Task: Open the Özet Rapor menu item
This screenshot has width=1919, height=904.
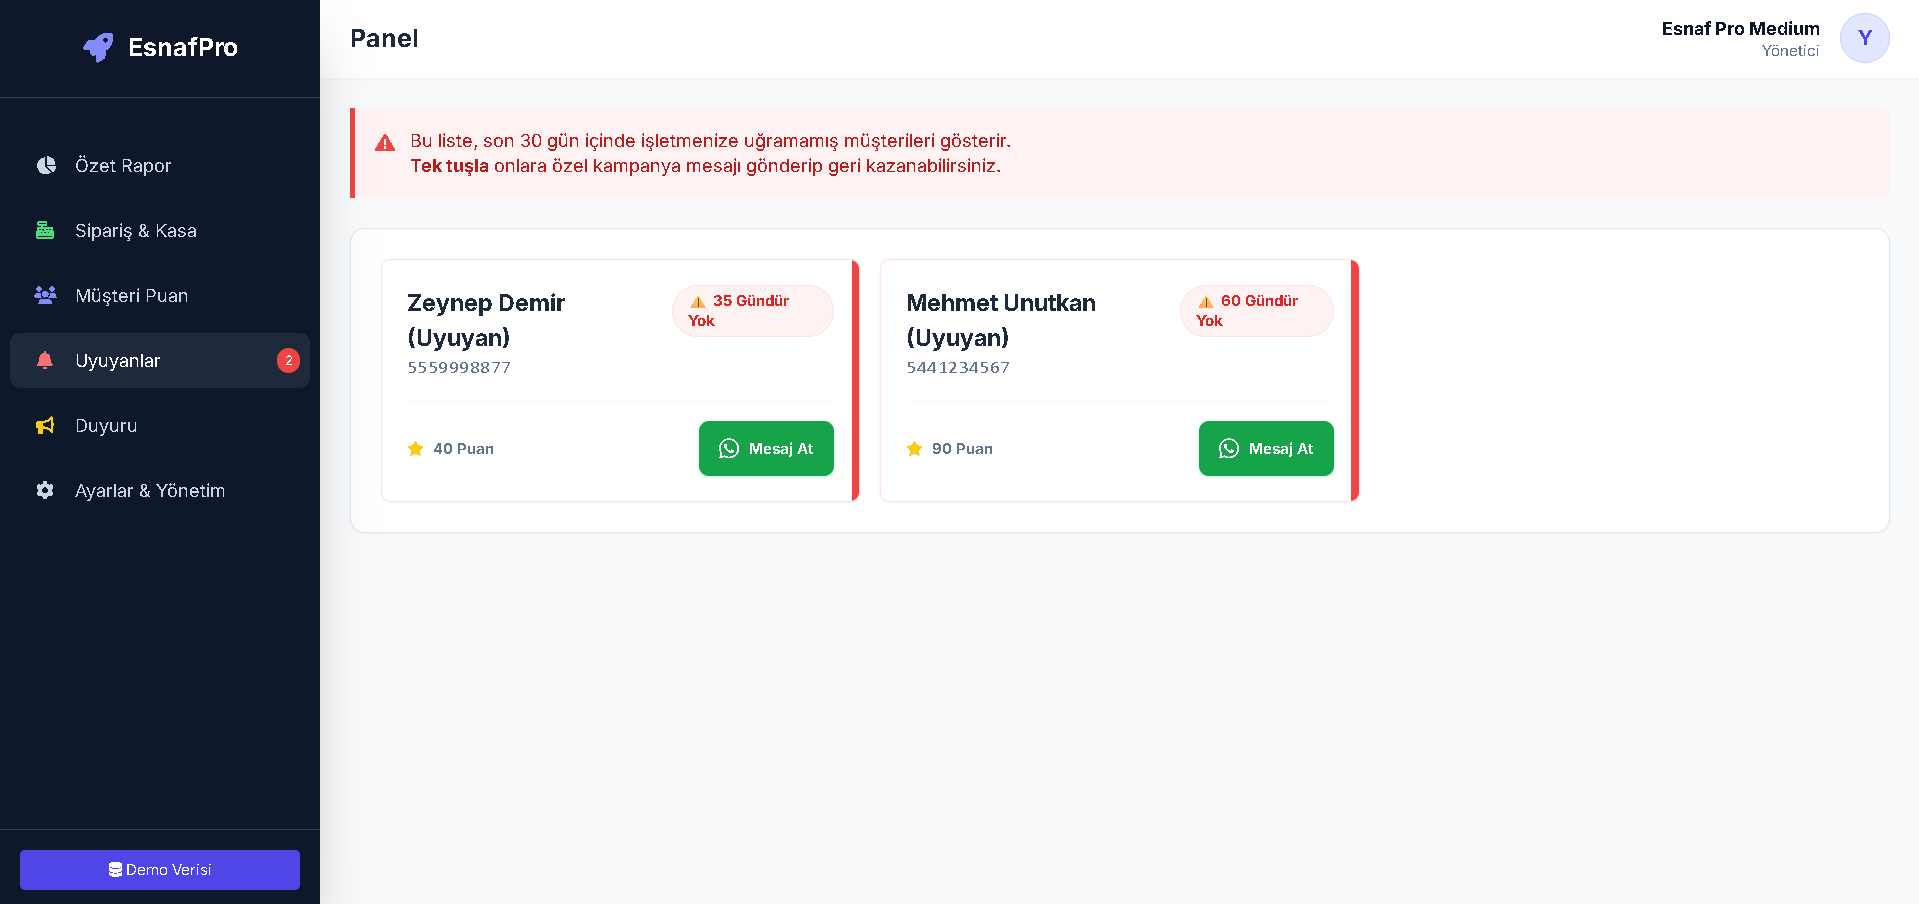Action: click(123, 165)
